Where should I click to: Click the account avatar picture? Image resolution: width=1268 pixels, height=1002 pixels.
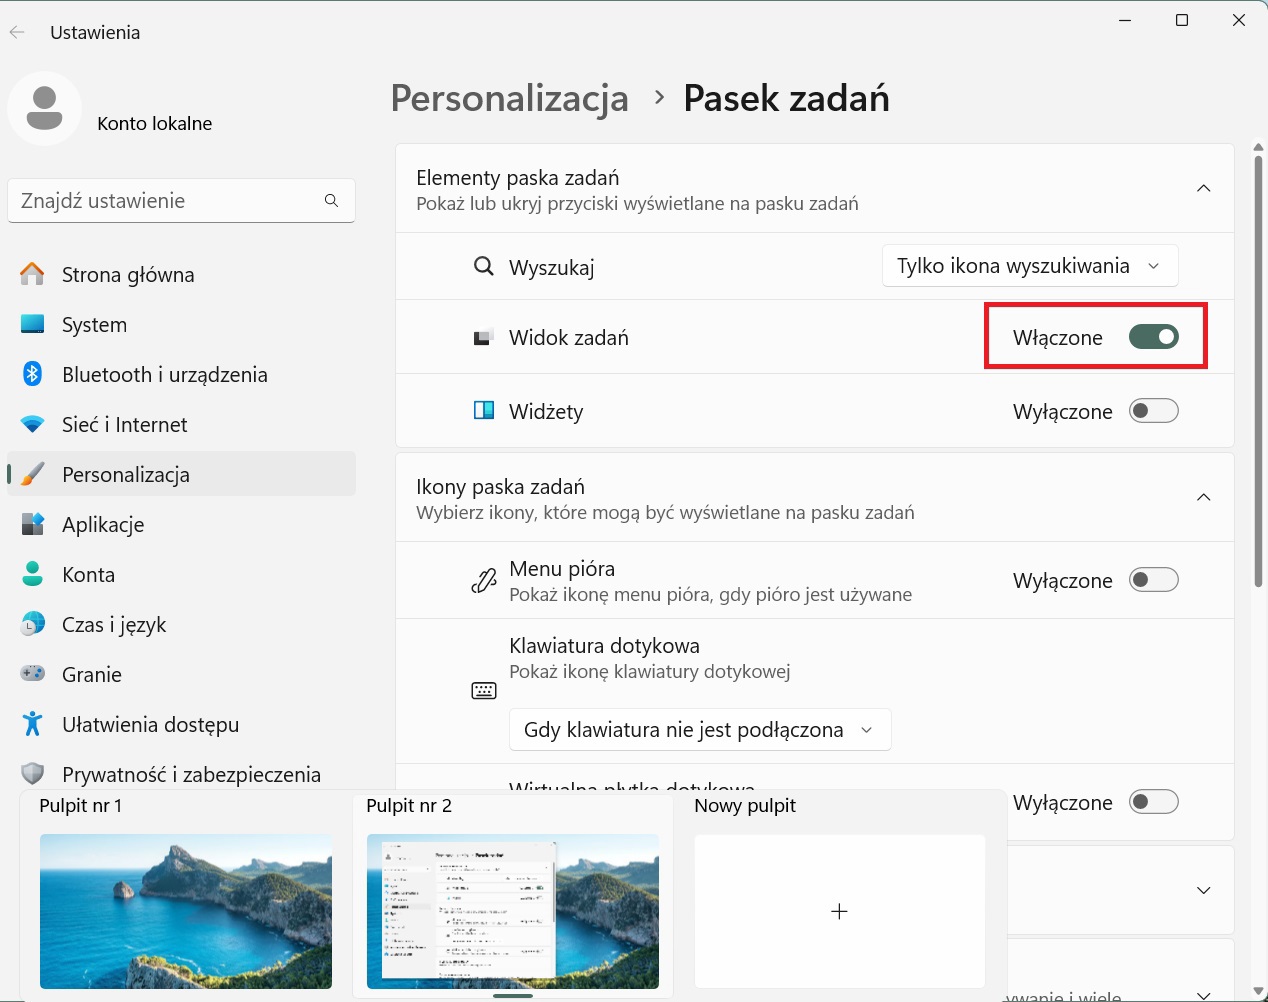tap(44, 108)
